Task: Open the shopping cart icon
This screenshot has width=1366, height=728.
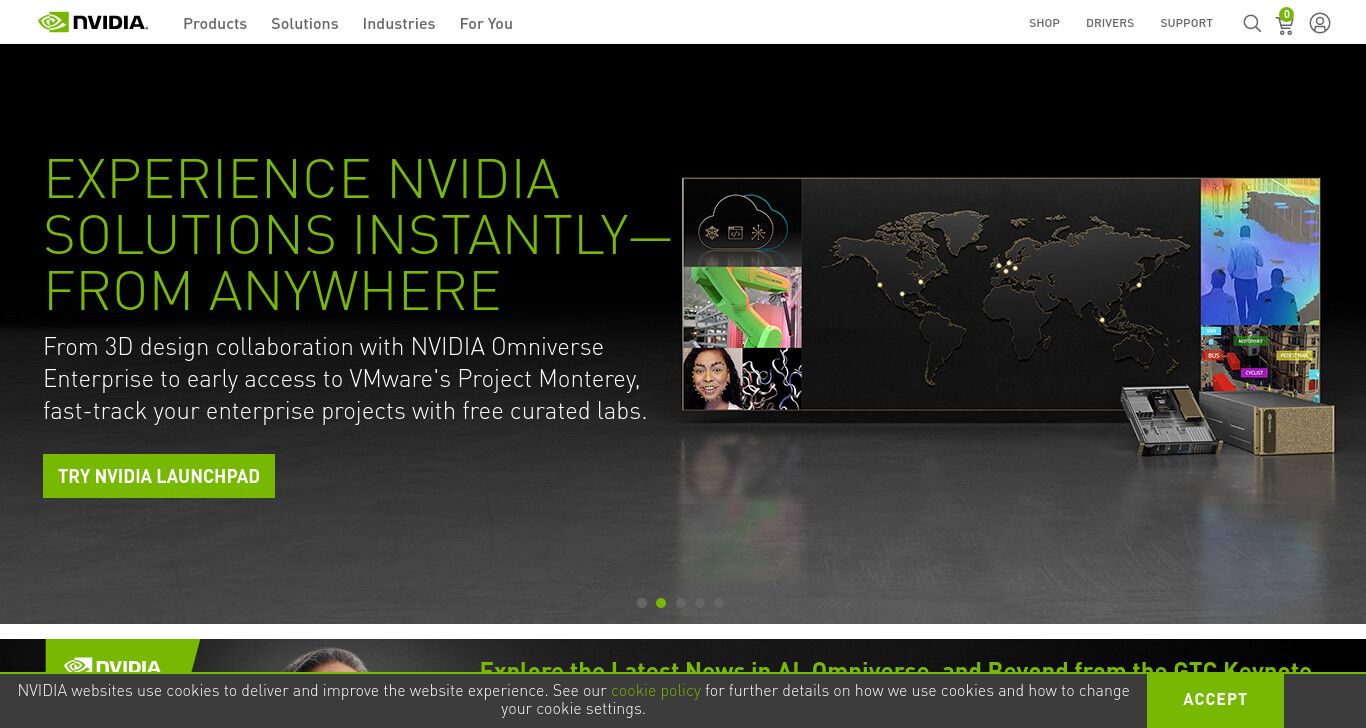Action: (1285, 22)
